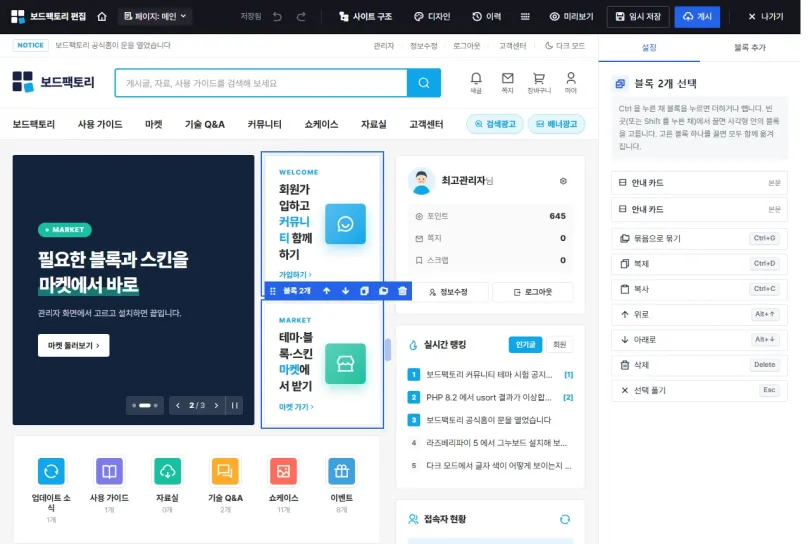Click the drag handle on the 블록 2개 toolbar
Screen dimensions: 810x544
273,291
